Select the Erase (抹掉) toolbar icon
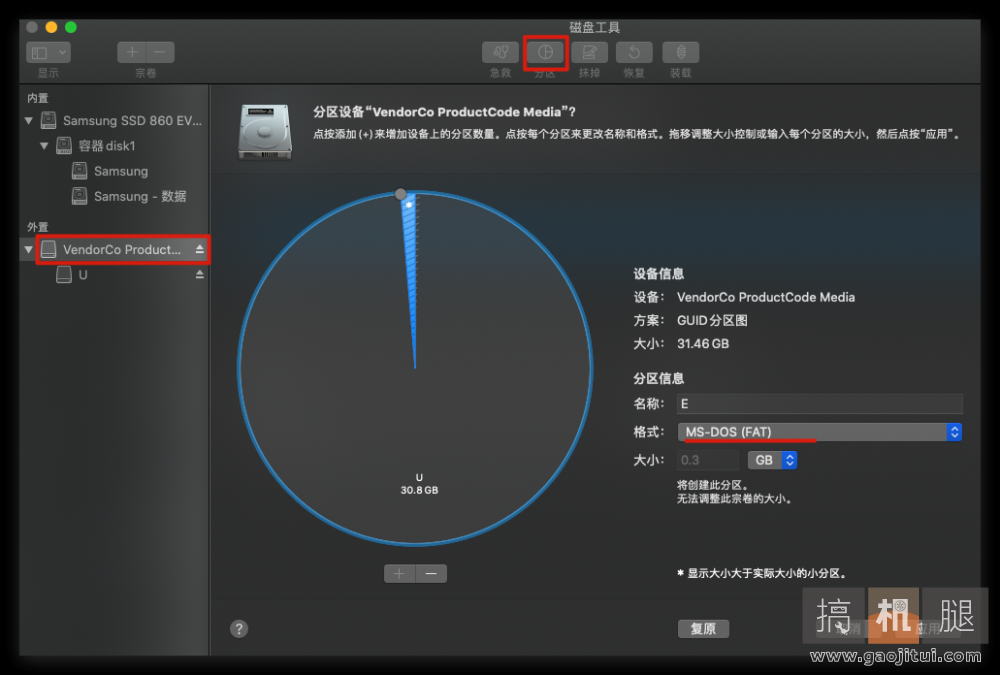1000x675 pixels. 589,52
